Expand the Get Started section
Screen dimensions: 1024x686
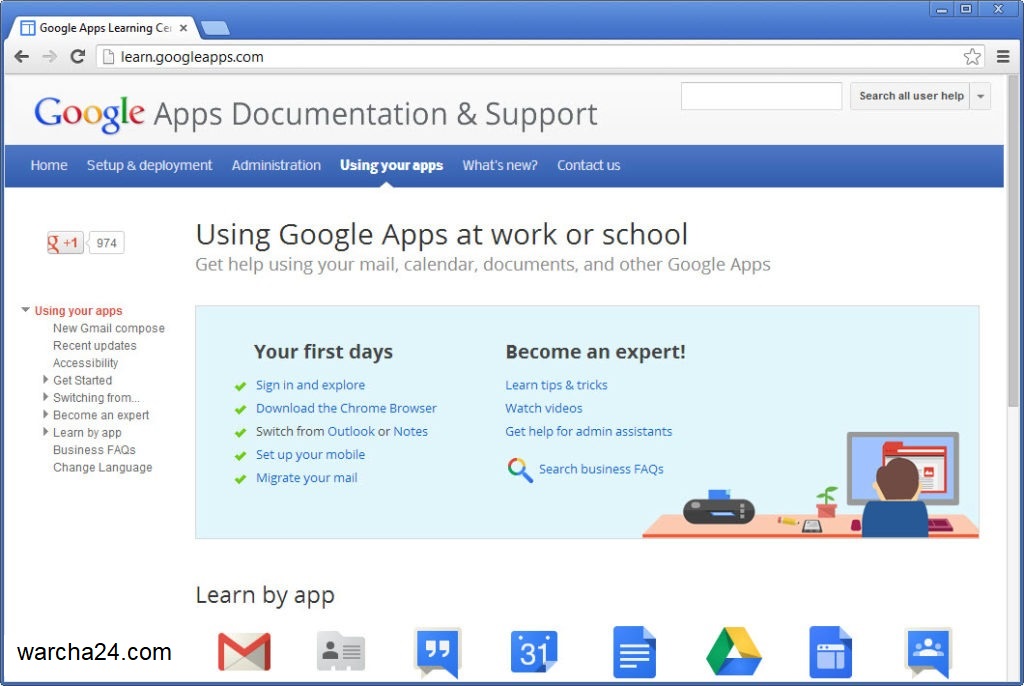click(45, 380)
